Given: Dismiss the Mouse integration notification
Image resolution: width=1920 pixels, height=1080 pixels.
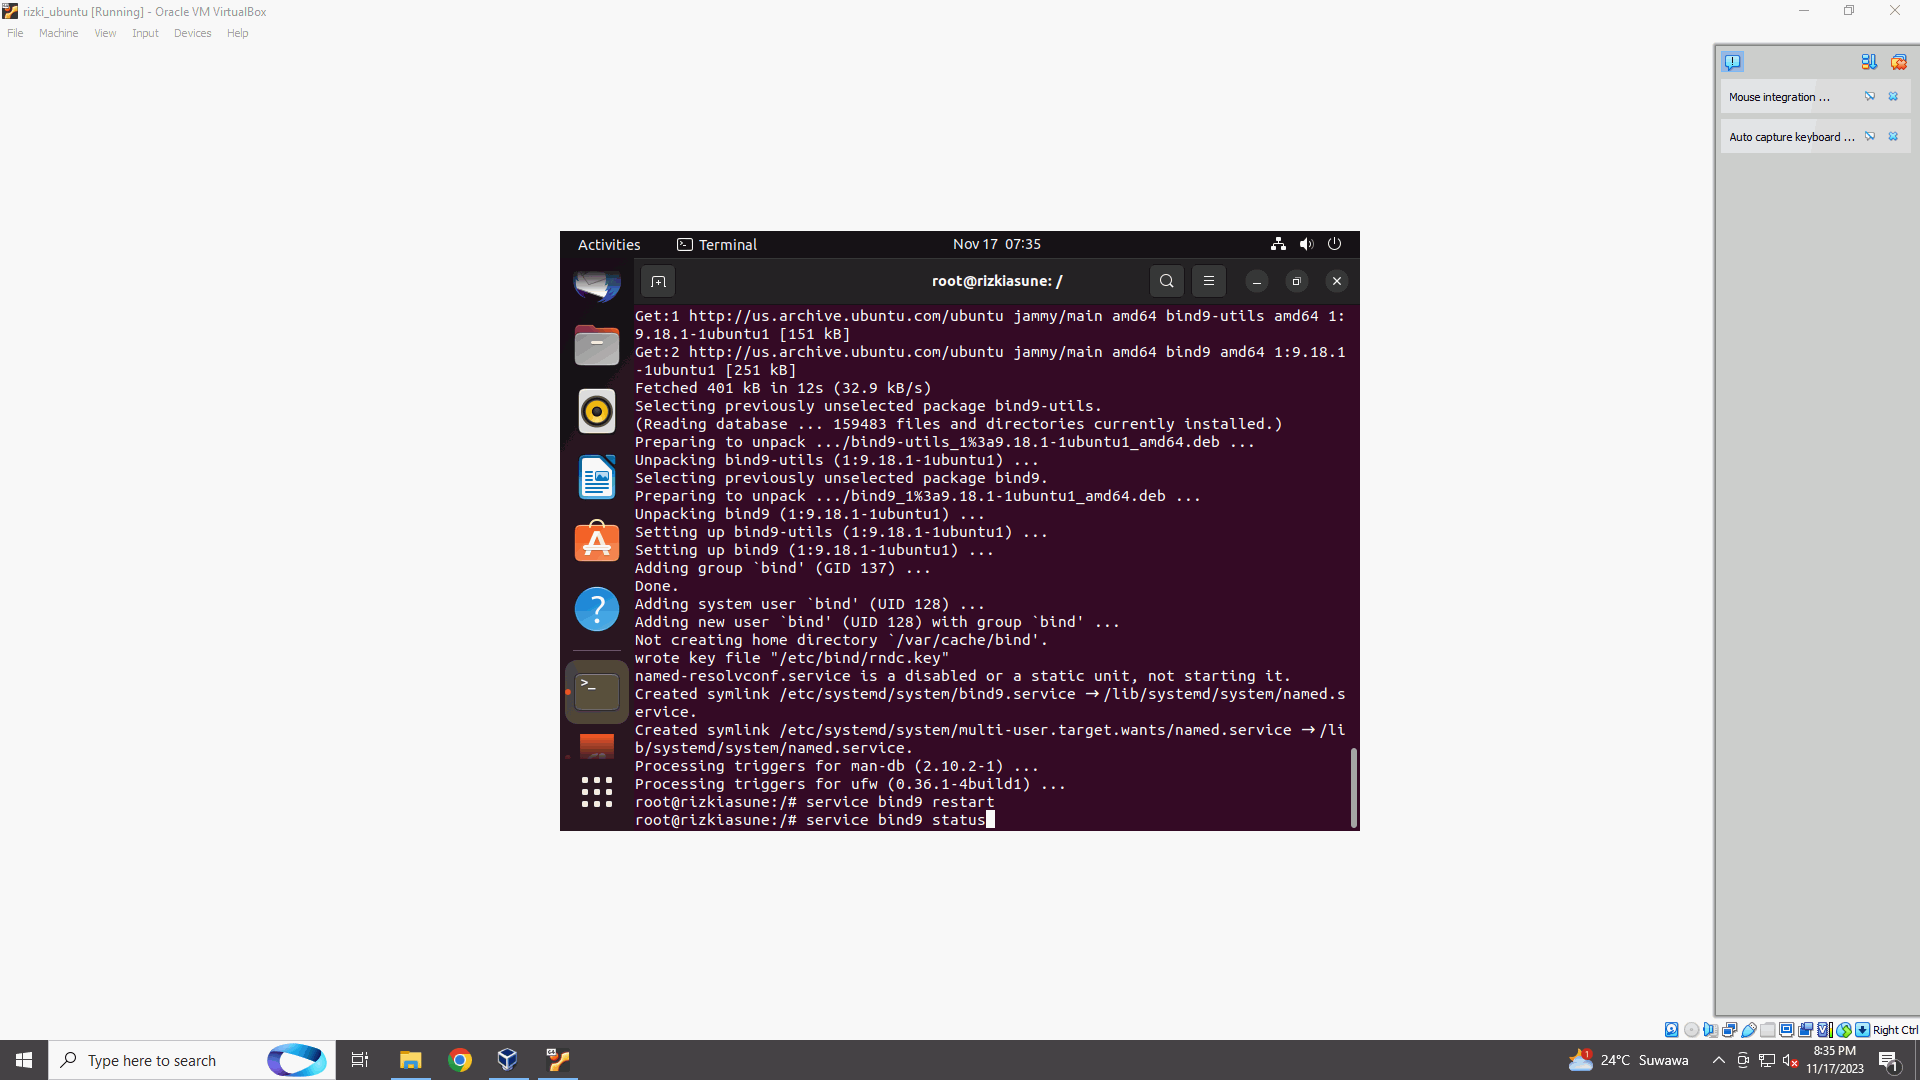Looking at the screenshot, I should pos(1893,97).
